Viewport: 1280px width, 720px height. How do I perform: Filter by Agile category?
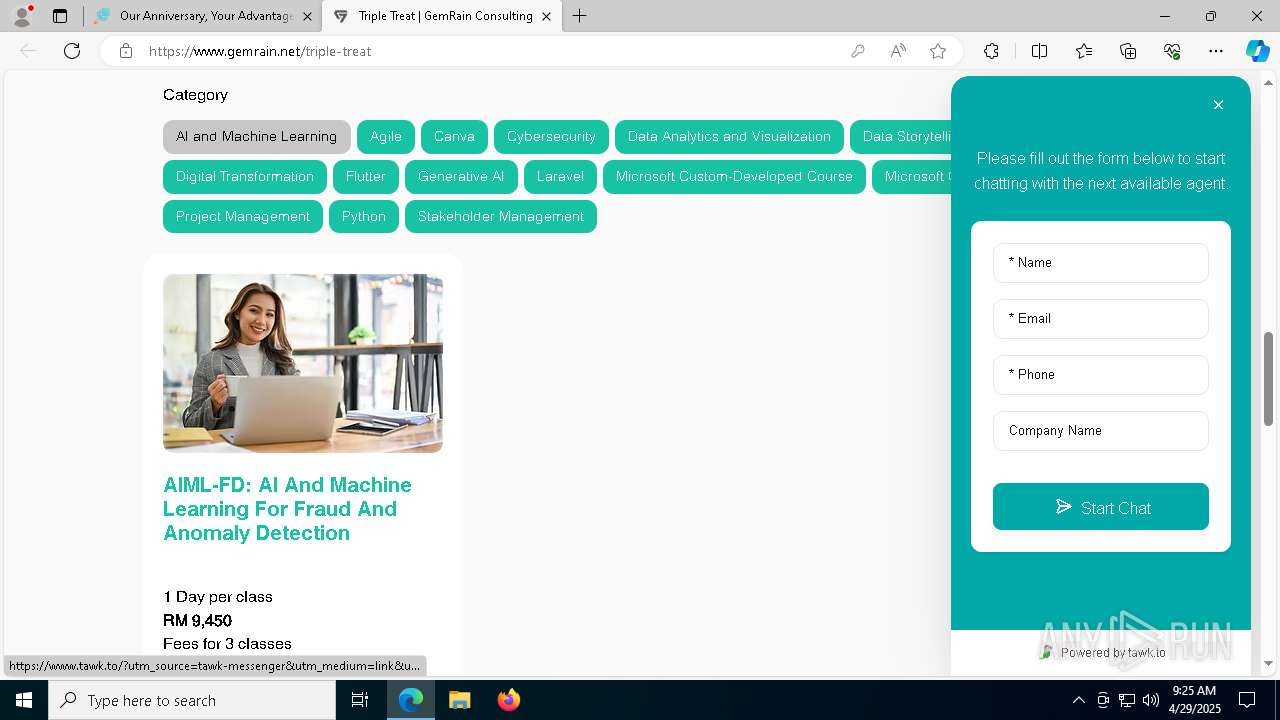386,137
